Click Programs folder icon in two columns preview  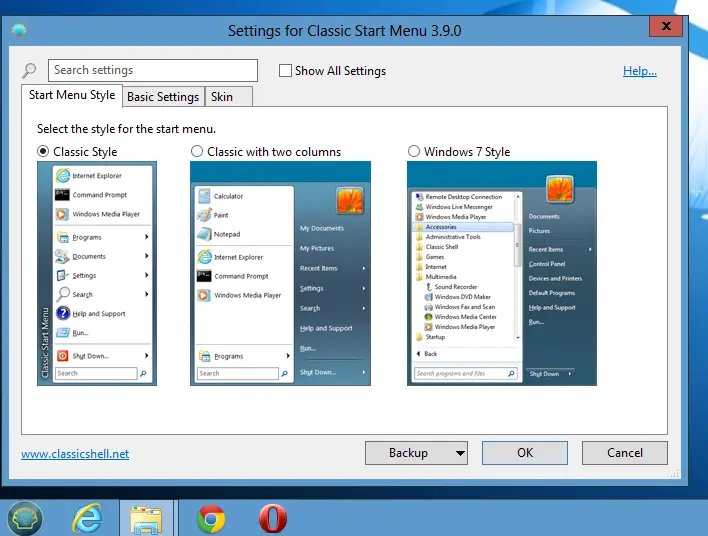point(205,356)
